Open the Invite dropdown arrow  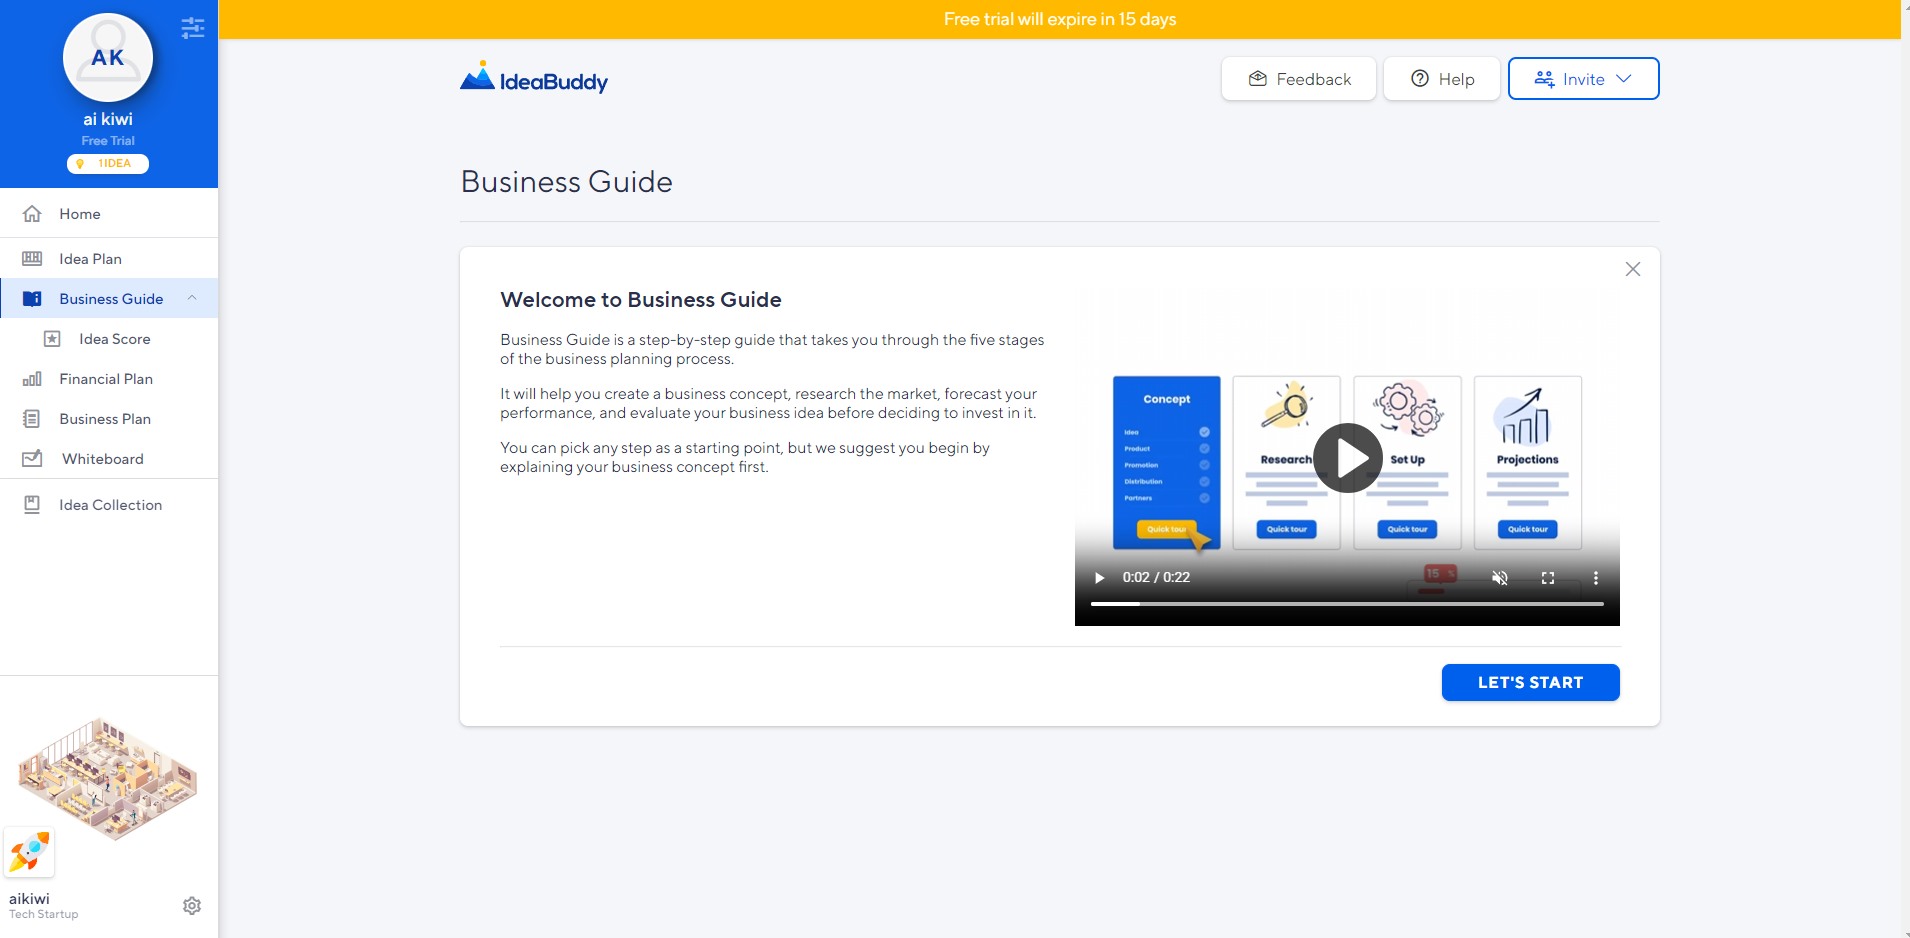[x=1624, y=79]
